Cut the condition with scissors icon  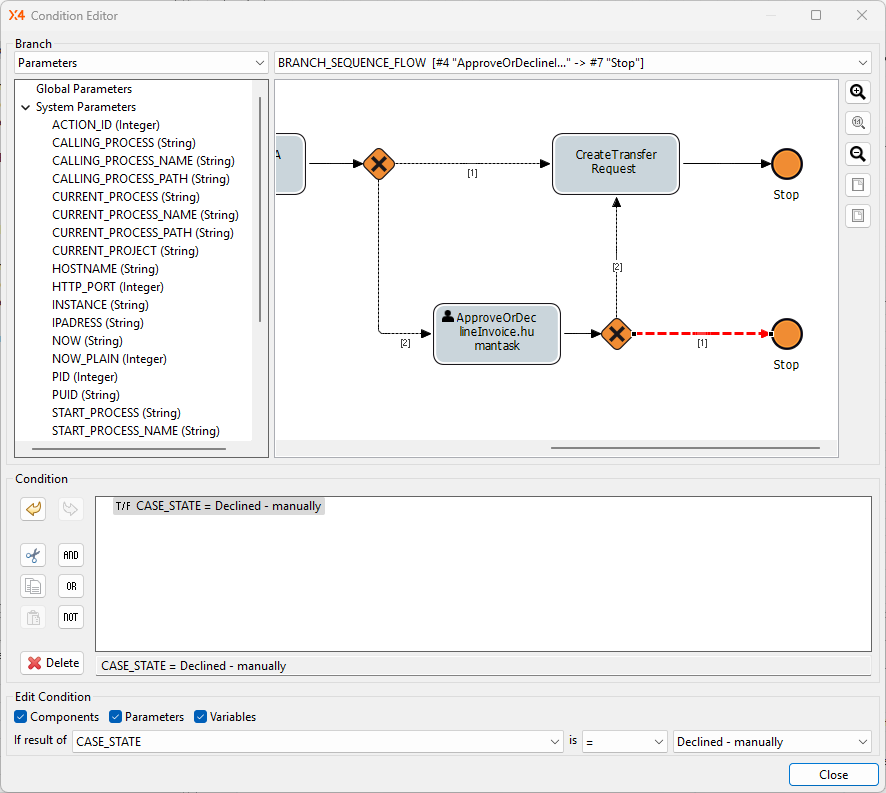(x=33, y=555)
